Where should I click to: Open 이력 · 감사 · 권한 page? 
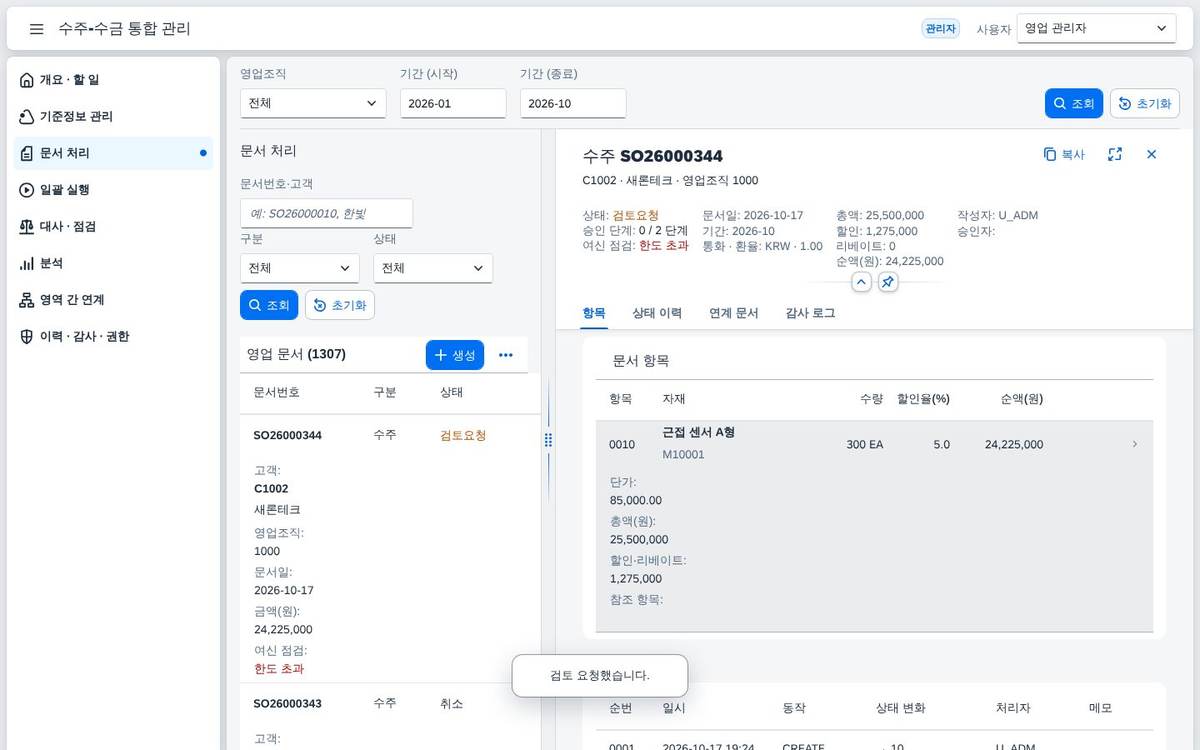click(x=115, y=337)
